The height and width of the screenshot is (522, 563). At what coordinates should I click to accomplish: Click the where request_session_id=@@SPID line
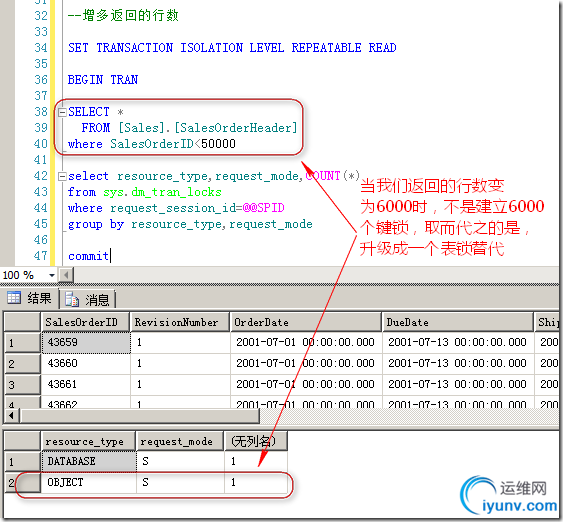176,208
